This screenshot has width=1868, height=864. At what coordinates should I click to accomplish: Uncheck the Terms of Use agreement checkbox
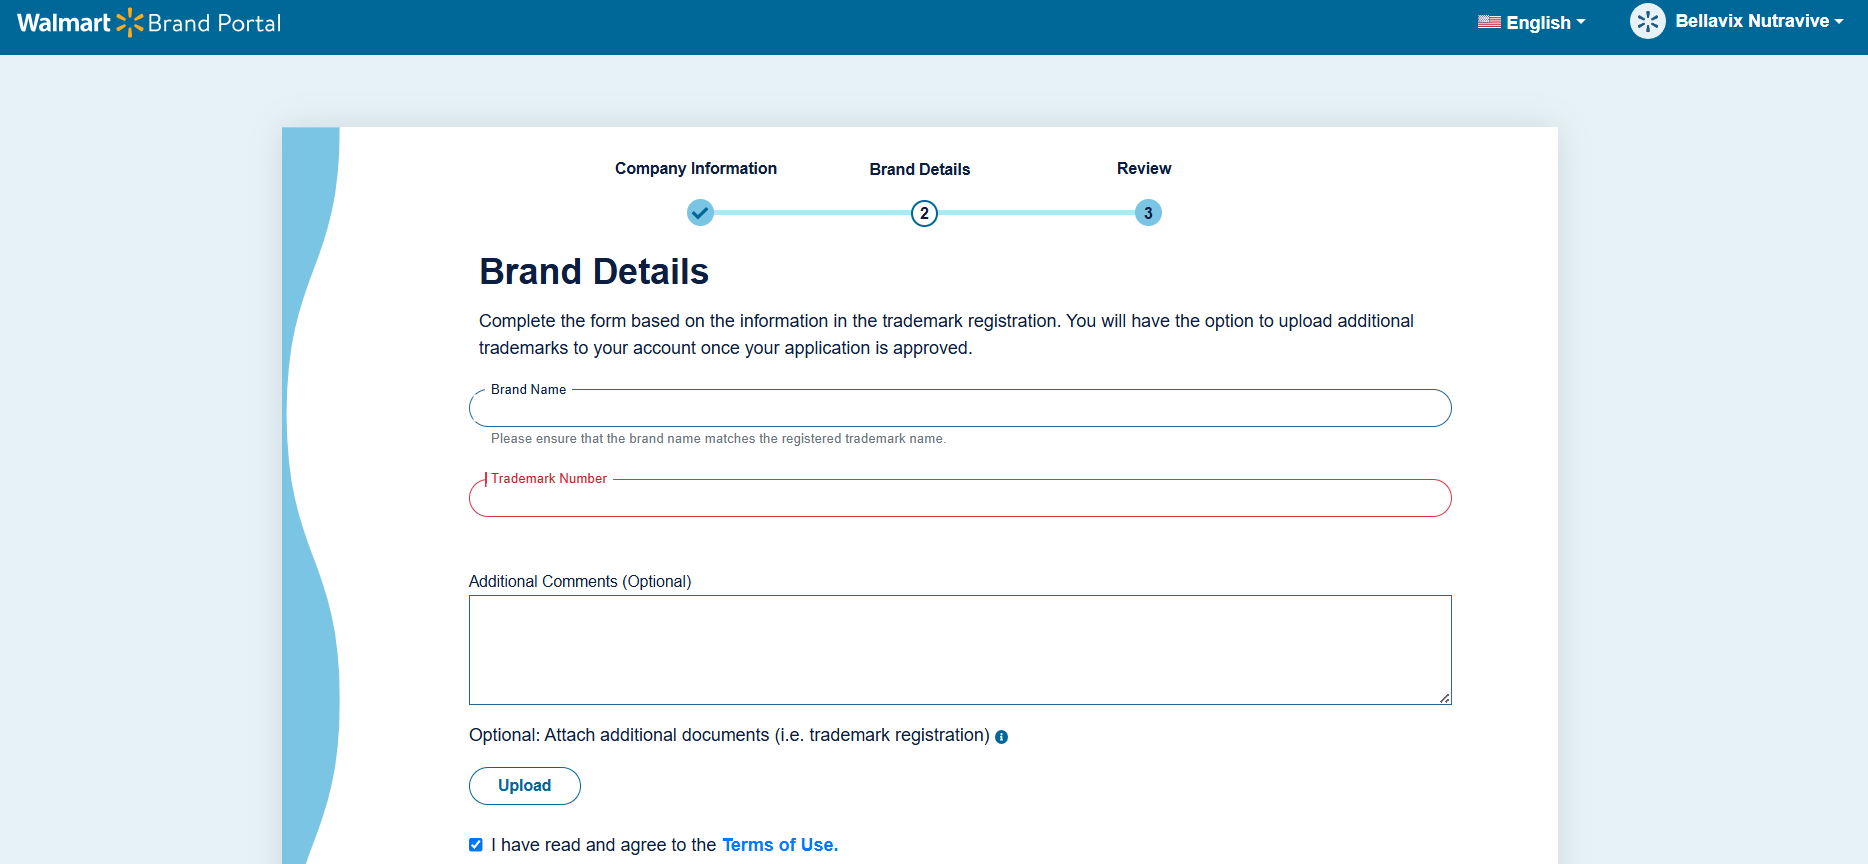[x=476, y=845]
